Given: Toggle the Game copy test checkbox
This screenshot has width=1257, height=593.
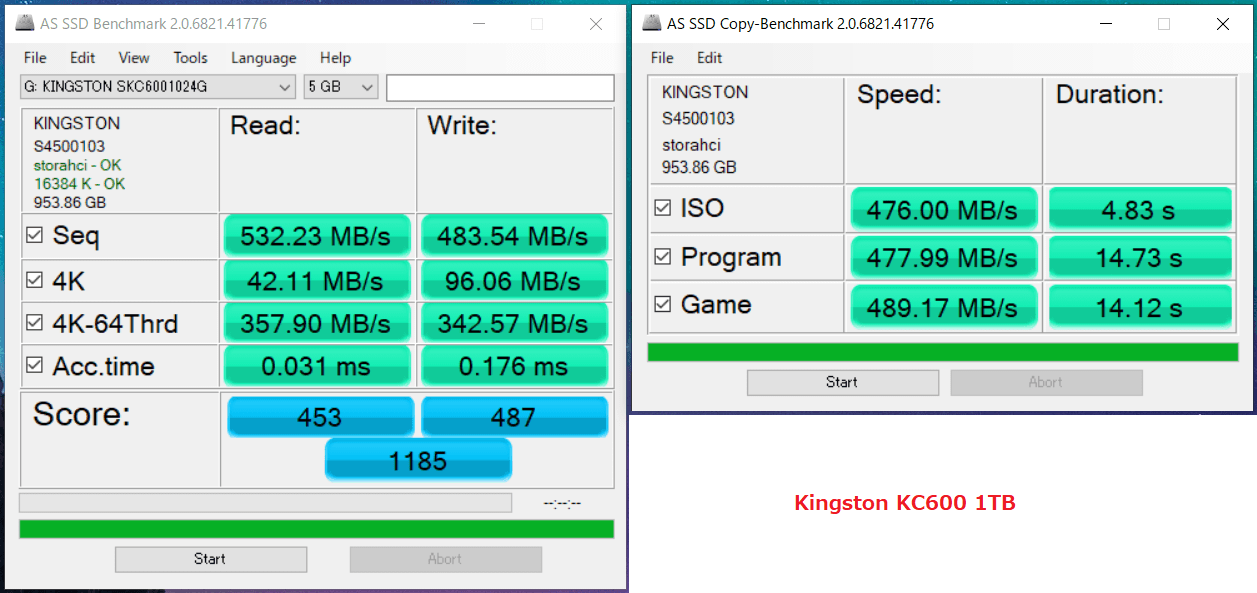Looking at the screenshot, I should pos(662,304).
